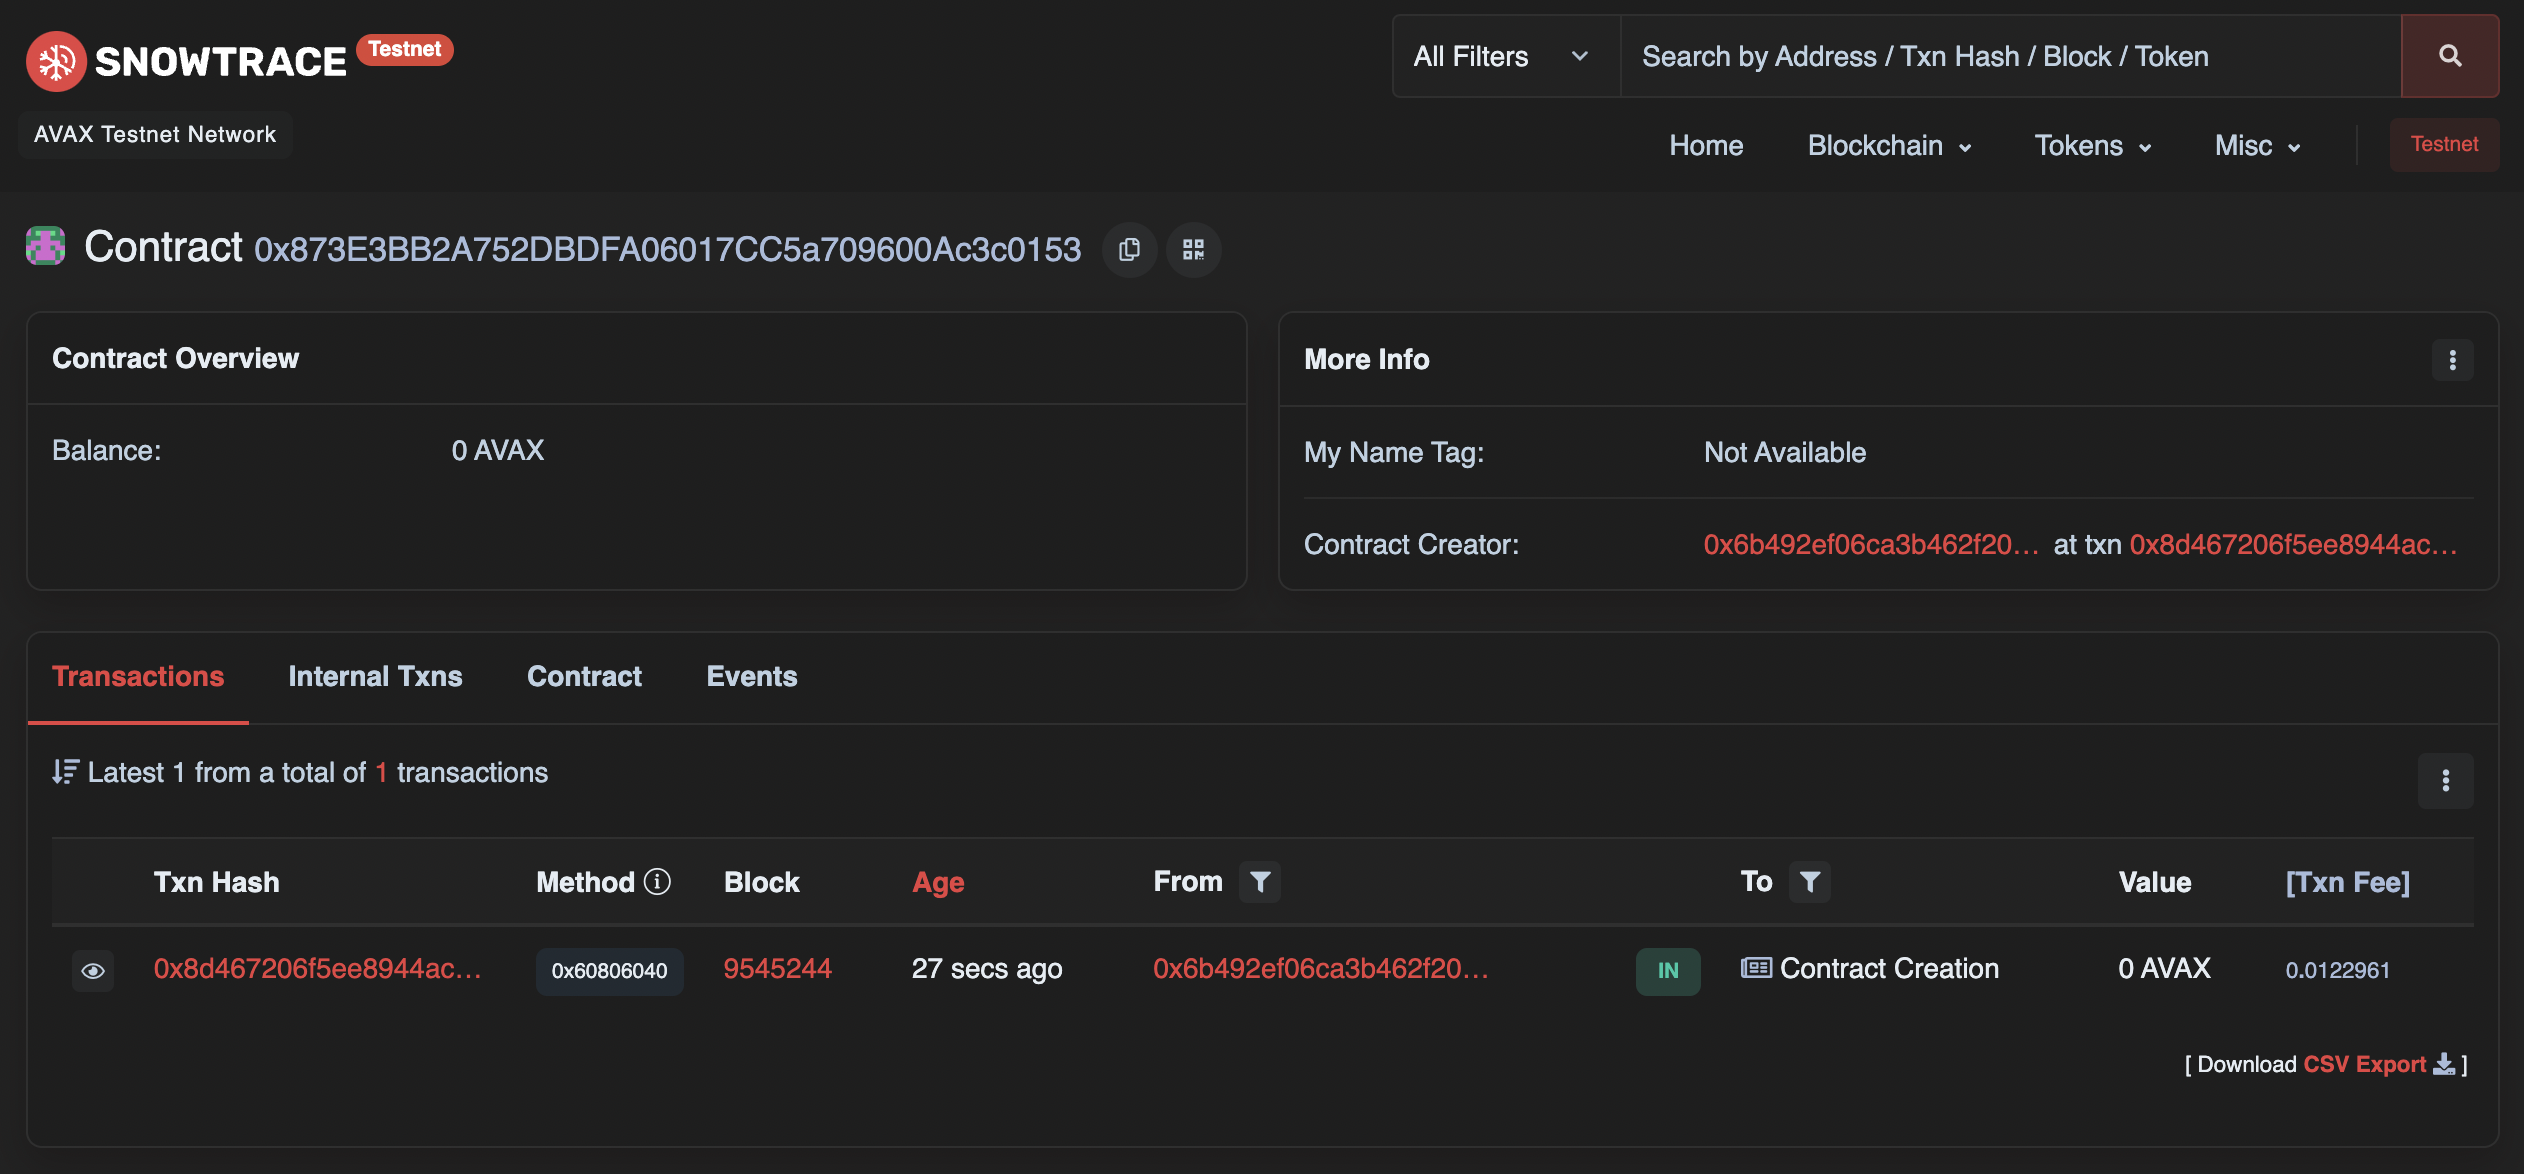This screenshot has height=1174, width=2524.
Task: Open the Events tab
Action: (751, 677)
